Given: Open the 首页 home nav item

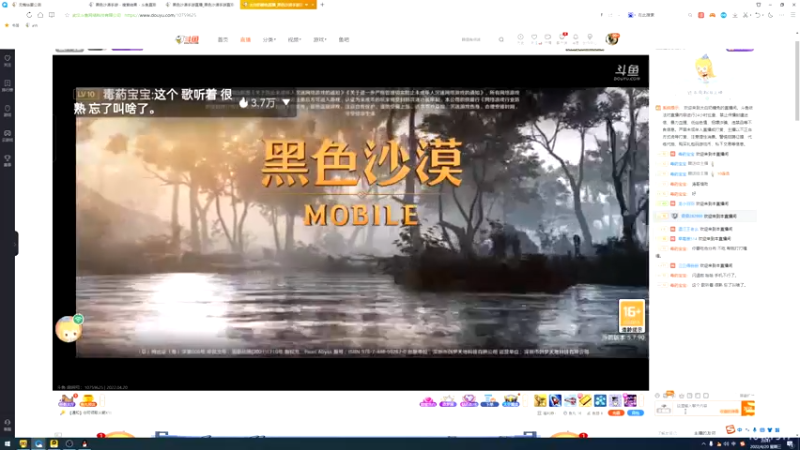Looking at the screenshot, I should click(223, 39).
